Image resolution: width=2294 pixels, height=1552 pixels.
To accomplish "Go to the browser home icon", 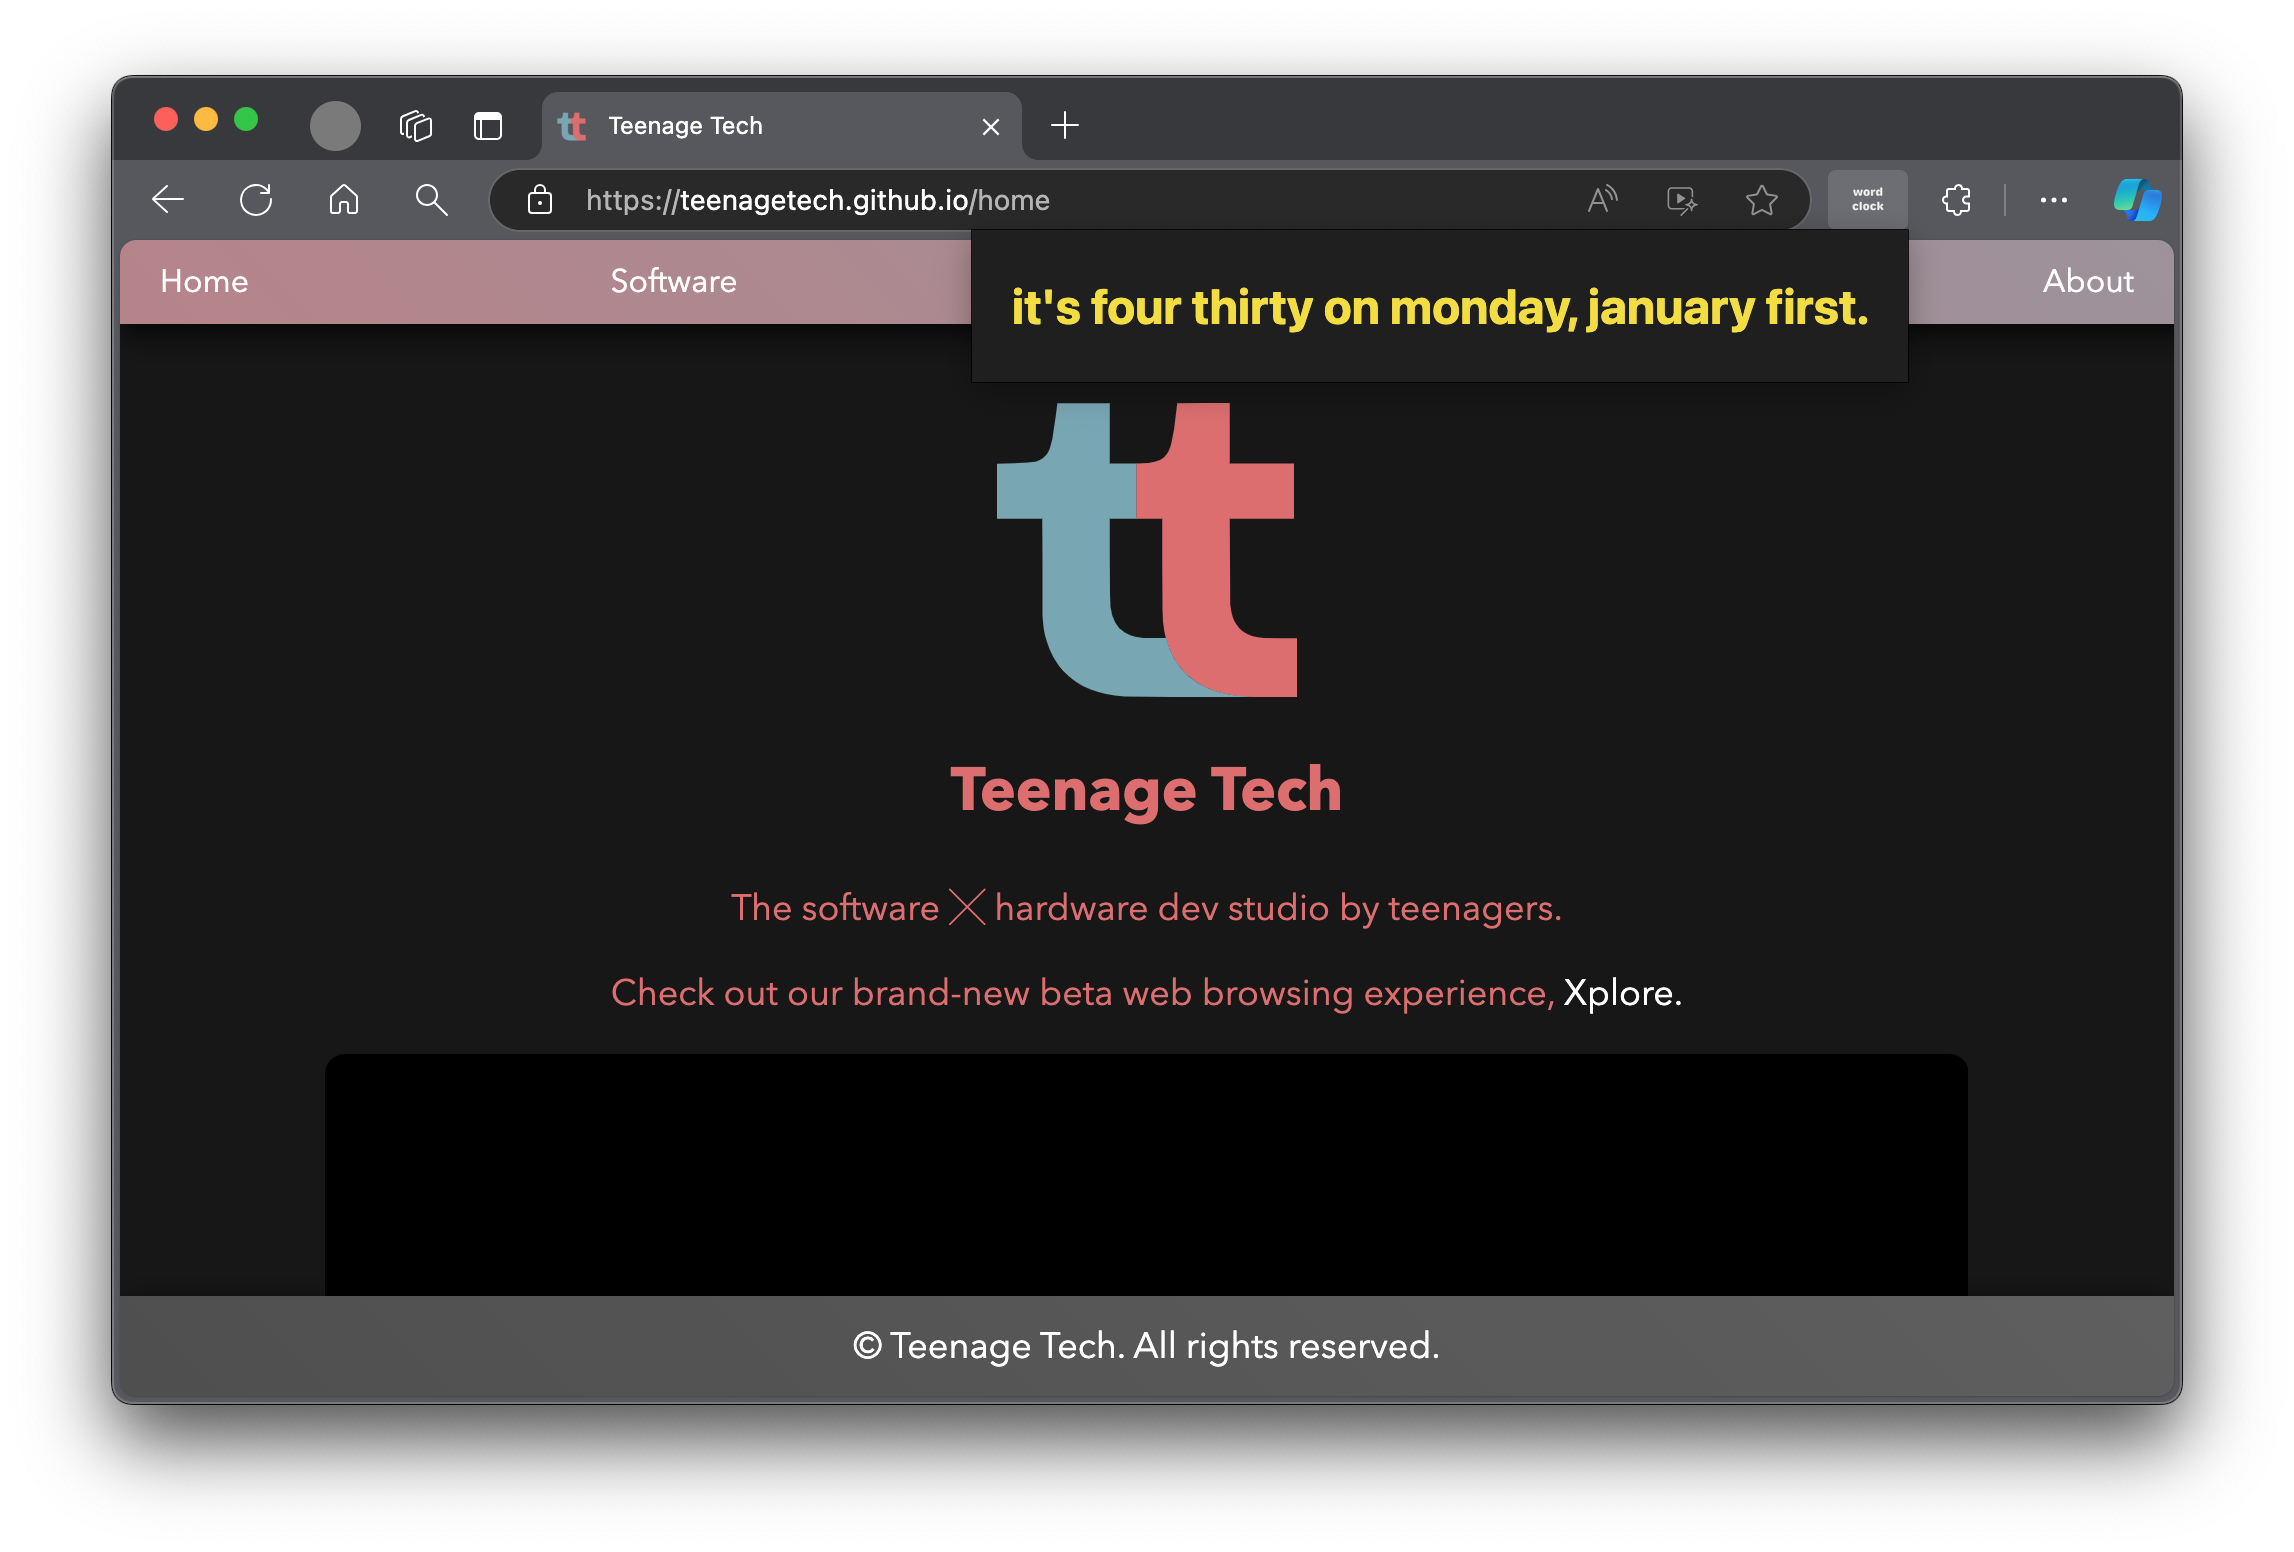I will coord(344,200).
